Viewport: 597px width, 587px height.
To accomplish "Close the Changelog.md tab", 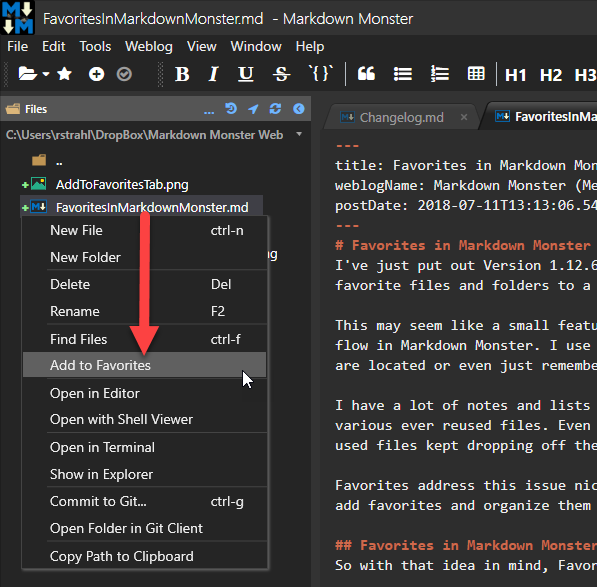I will tap(463, 117).
